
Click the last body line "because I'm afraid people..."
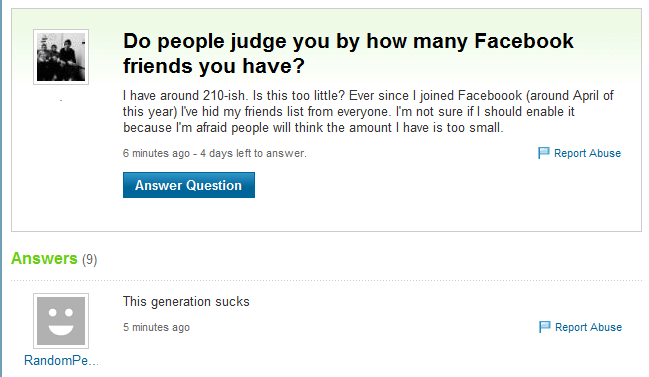(x=313, y=127)
